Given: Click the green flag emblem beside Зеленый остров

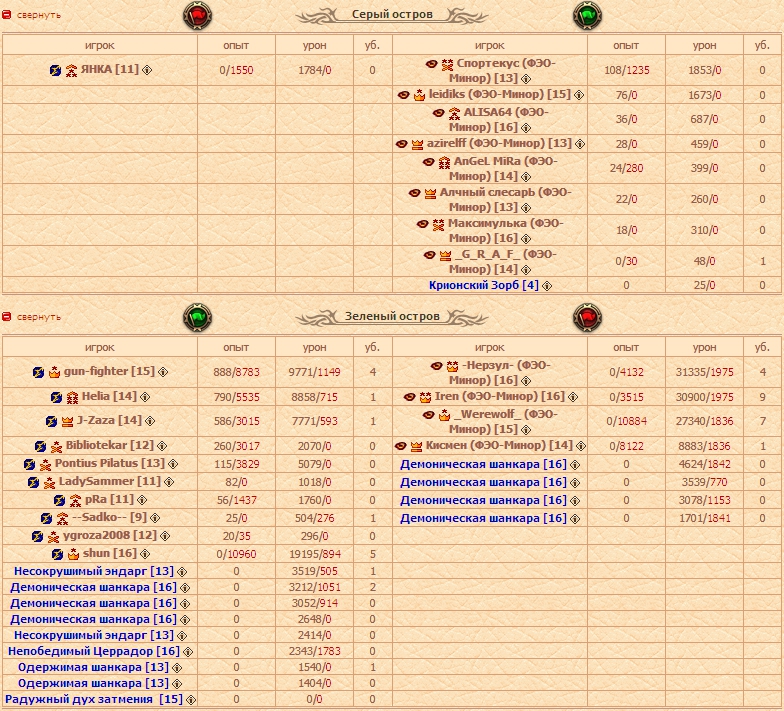Looking at the screenshot, I should (x=198, y=318).
